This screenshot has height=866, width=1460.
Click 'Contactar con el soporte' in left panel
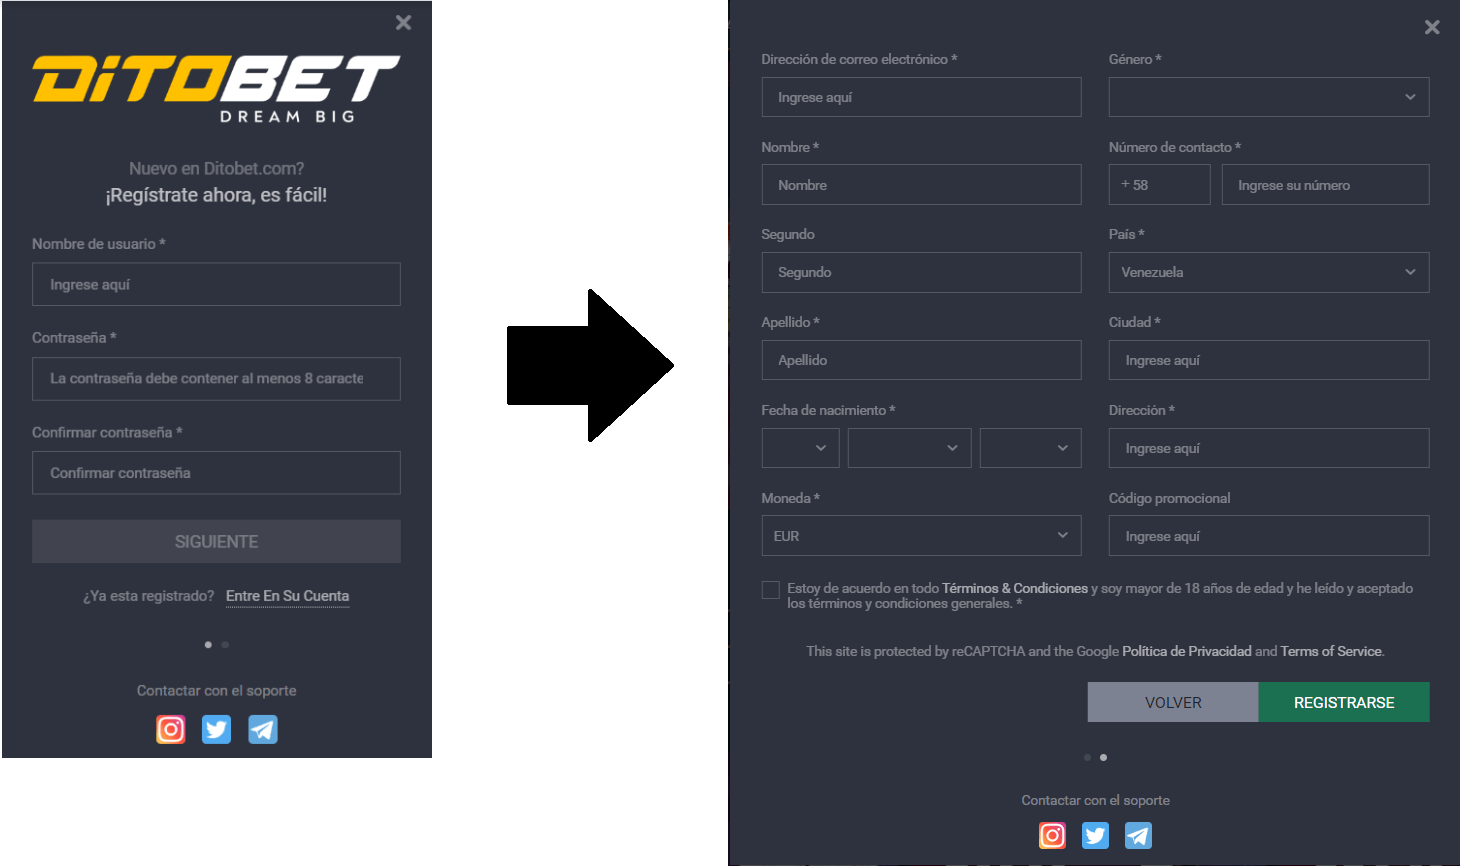(216, 691)
